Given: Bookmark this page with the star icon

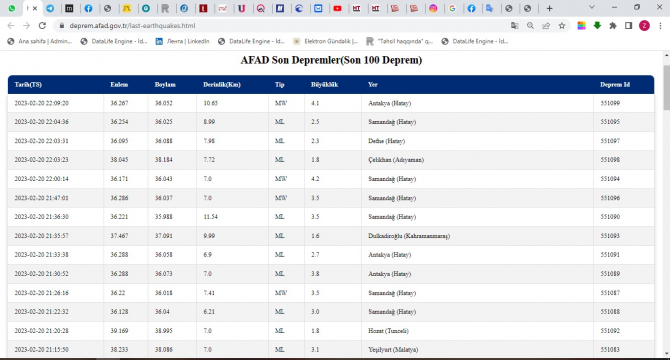Looking at the screenshot, I should (x=562, y=26).
